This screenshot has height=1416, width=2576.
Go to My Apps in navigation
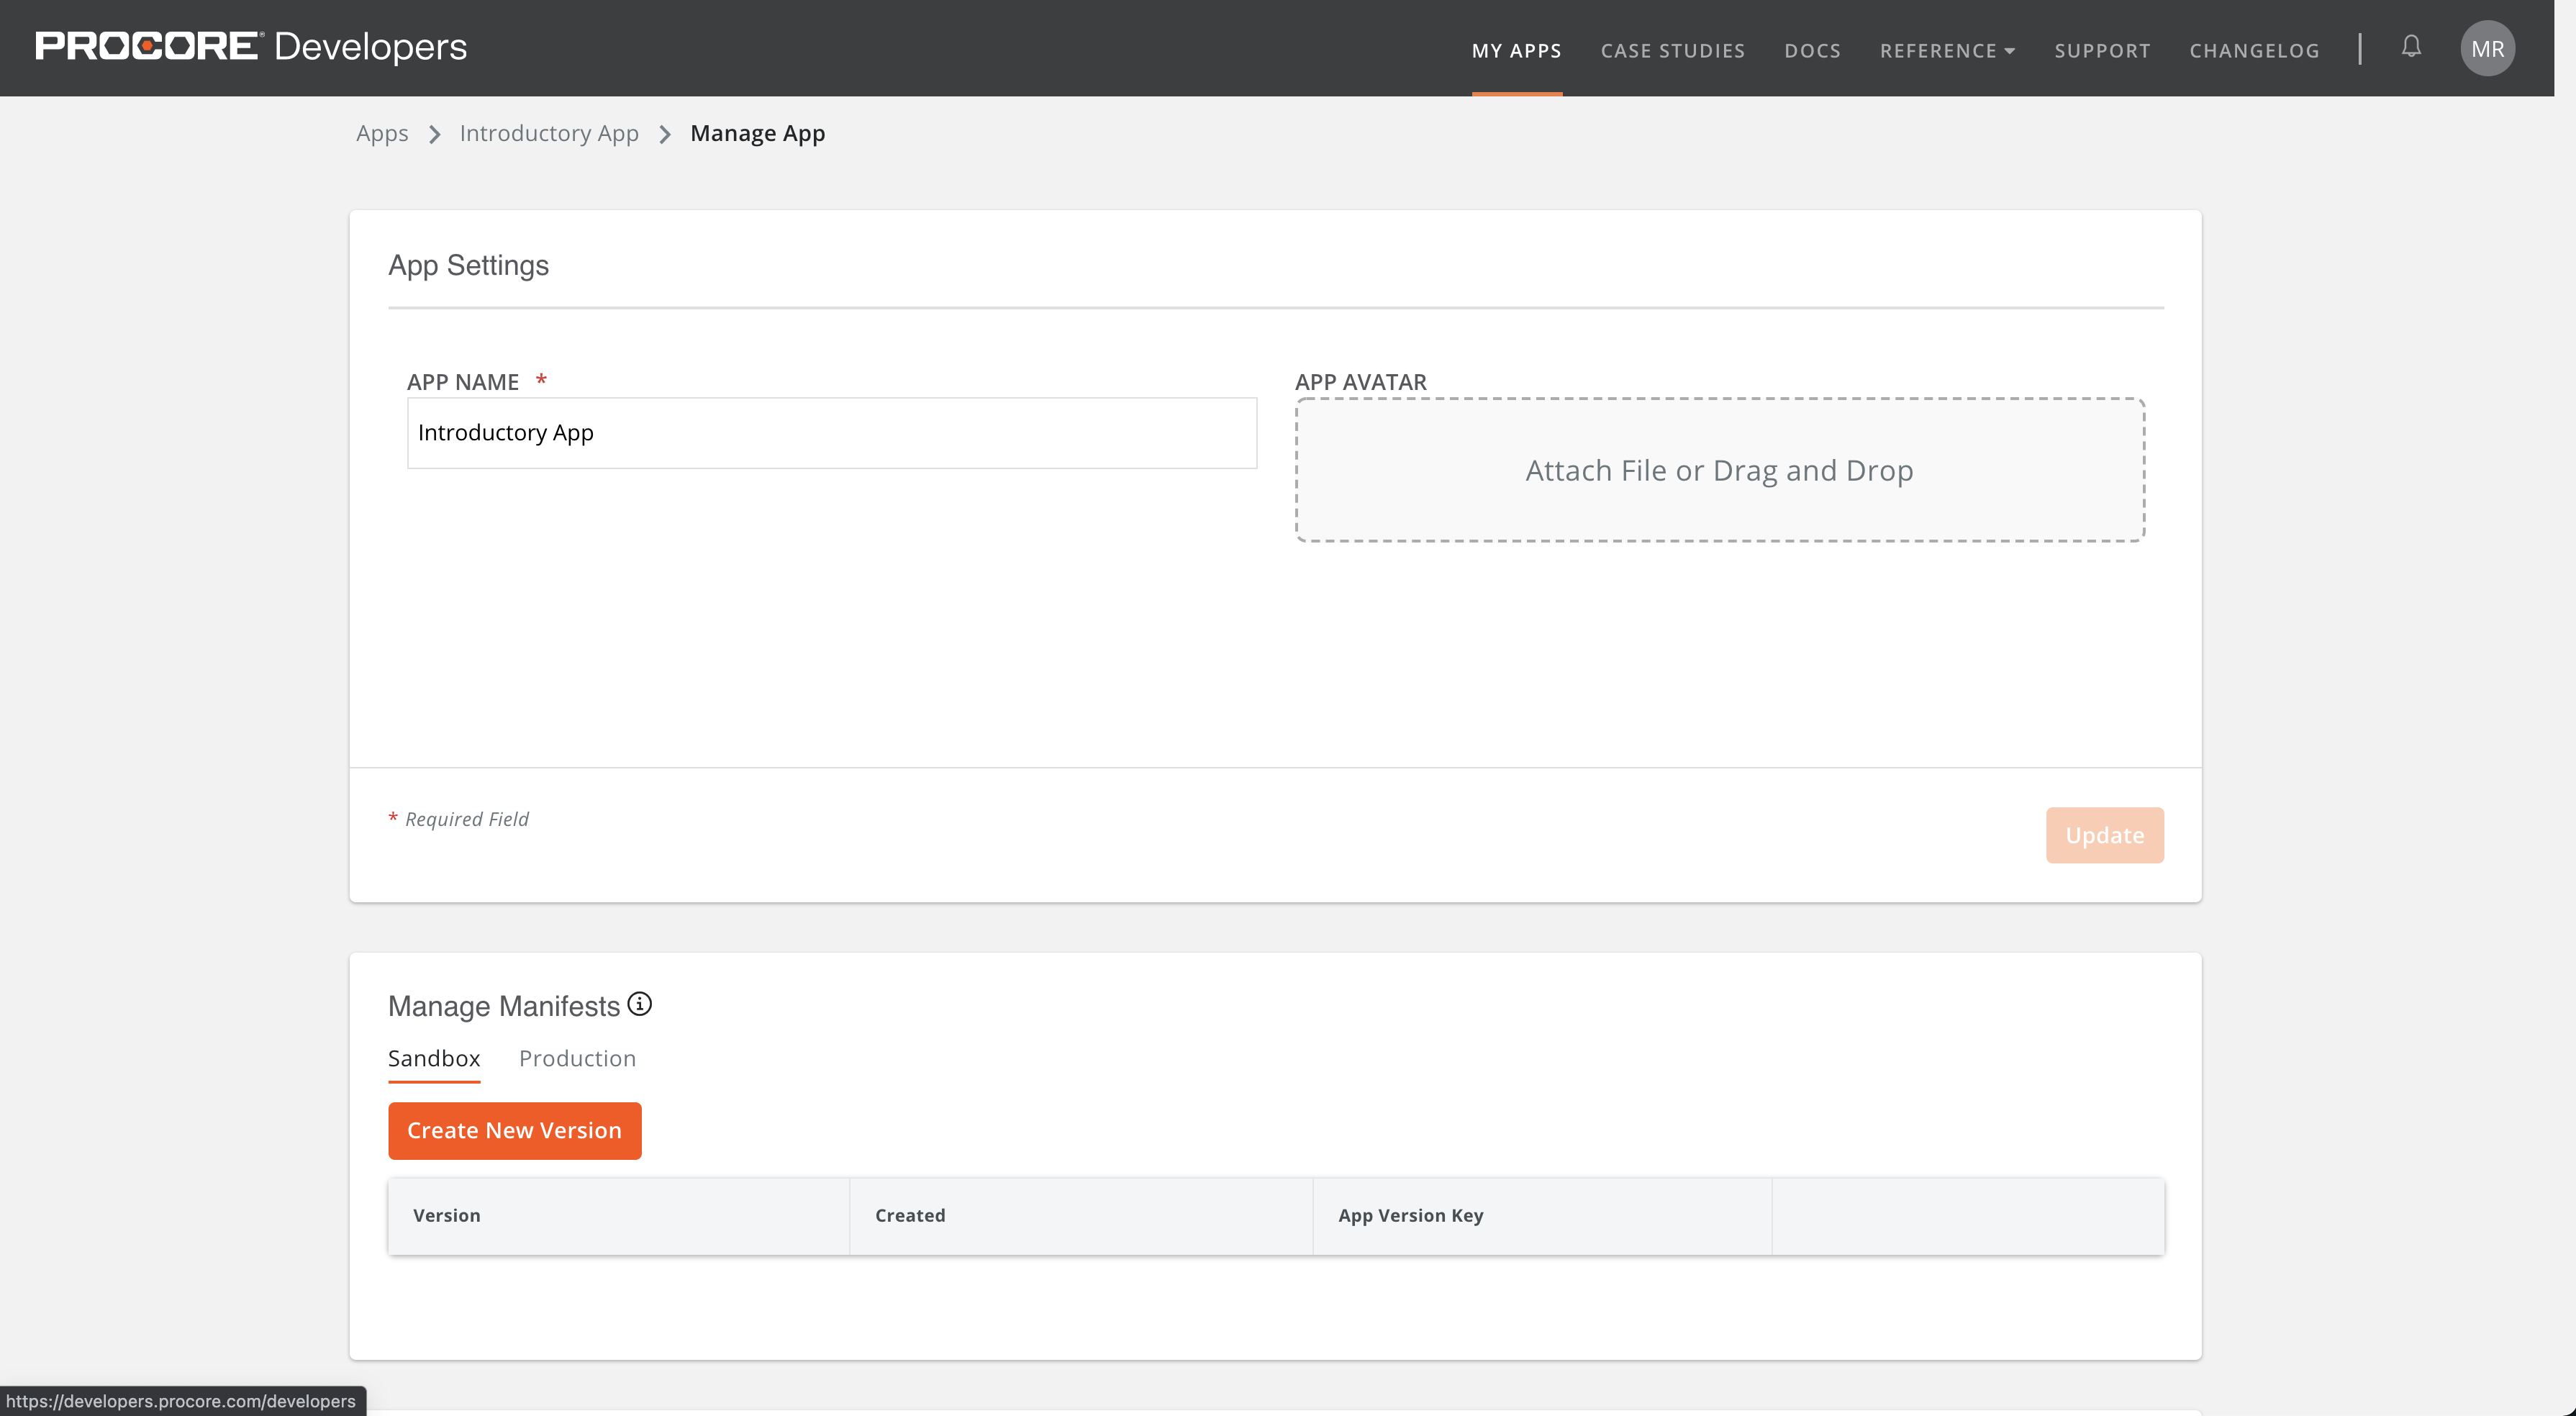click(1516, 50)
